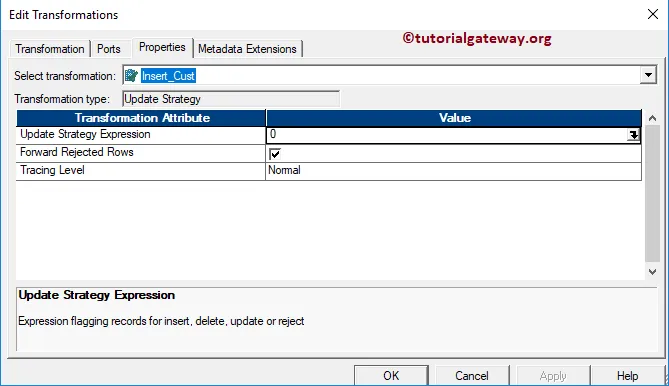
Task: Select the Forward Rejected Rows attribute row
Action: (141, 153)
